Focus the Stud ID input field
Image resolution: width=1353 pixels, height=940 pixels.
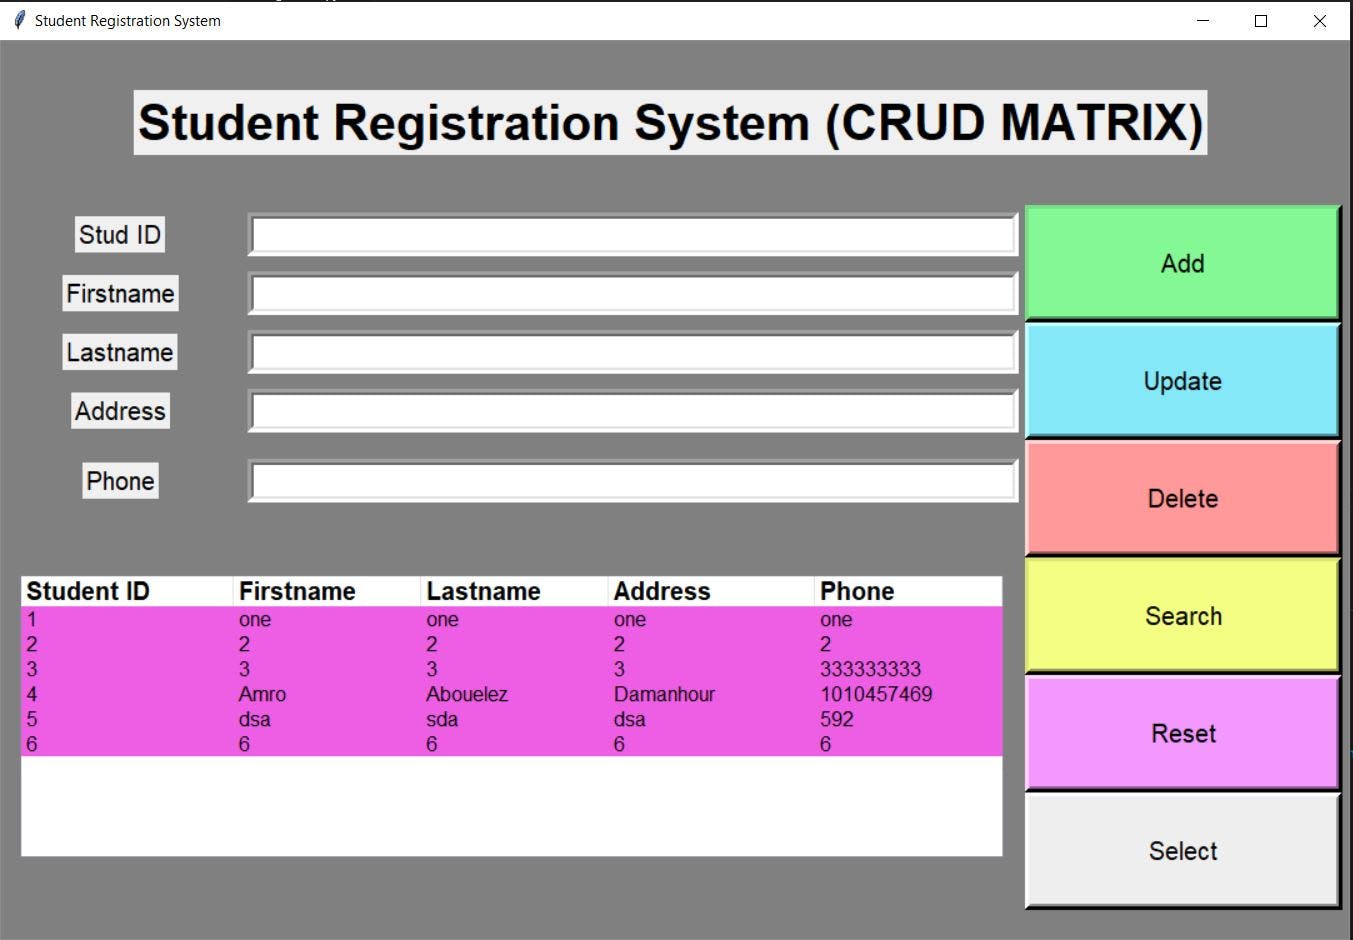pyautogui.click(x=633, y=235)
